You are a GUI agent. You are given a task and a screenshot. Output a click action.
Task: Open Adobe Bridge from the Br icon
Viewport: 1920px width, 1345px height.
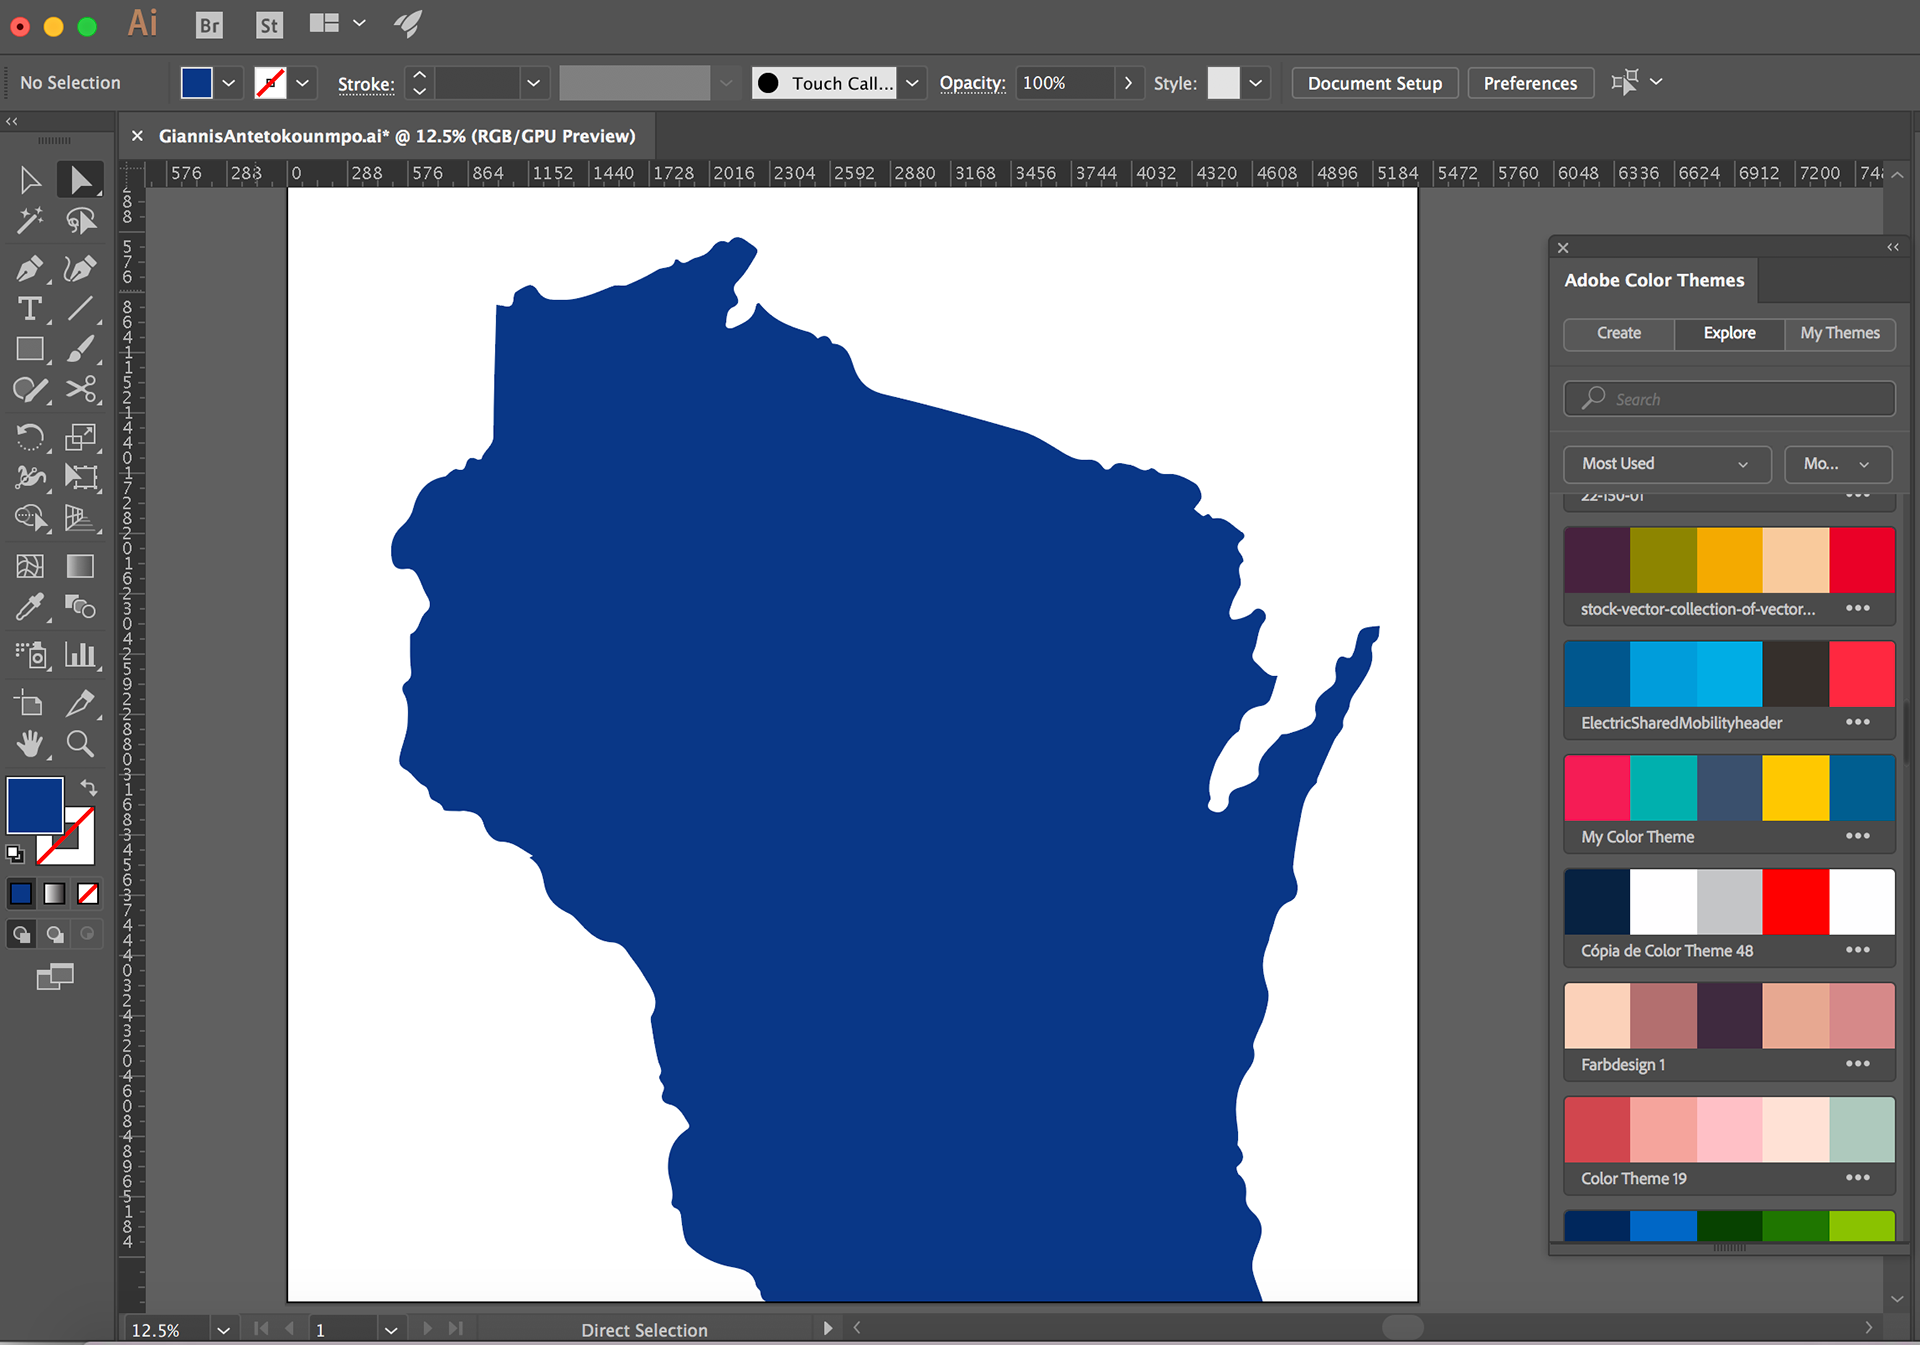pyautogui.click(x=209, y=25)
